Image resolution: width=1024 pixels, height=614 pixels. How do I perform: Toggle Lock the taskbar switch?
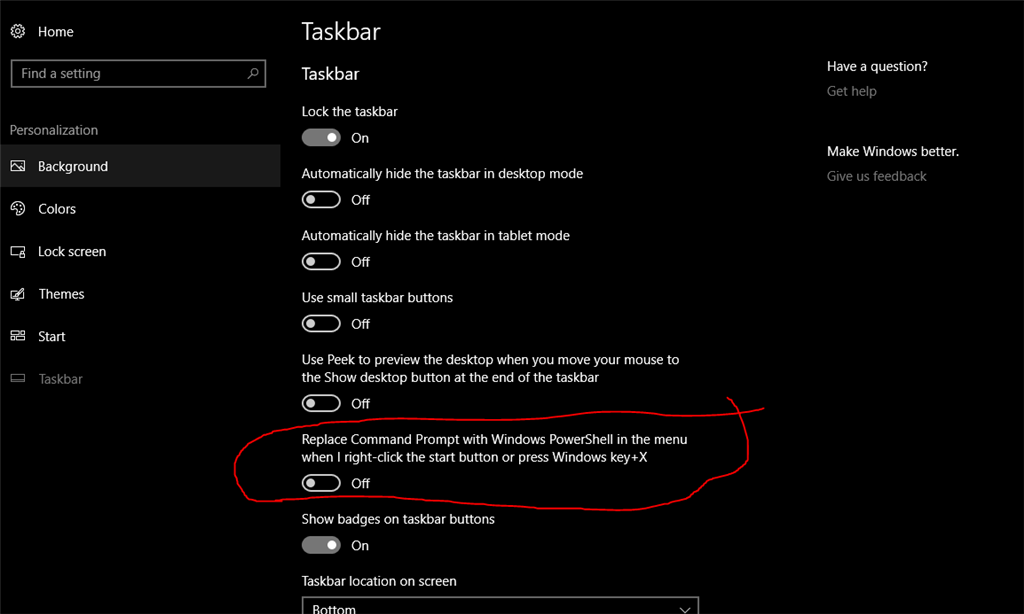(321, 137)
